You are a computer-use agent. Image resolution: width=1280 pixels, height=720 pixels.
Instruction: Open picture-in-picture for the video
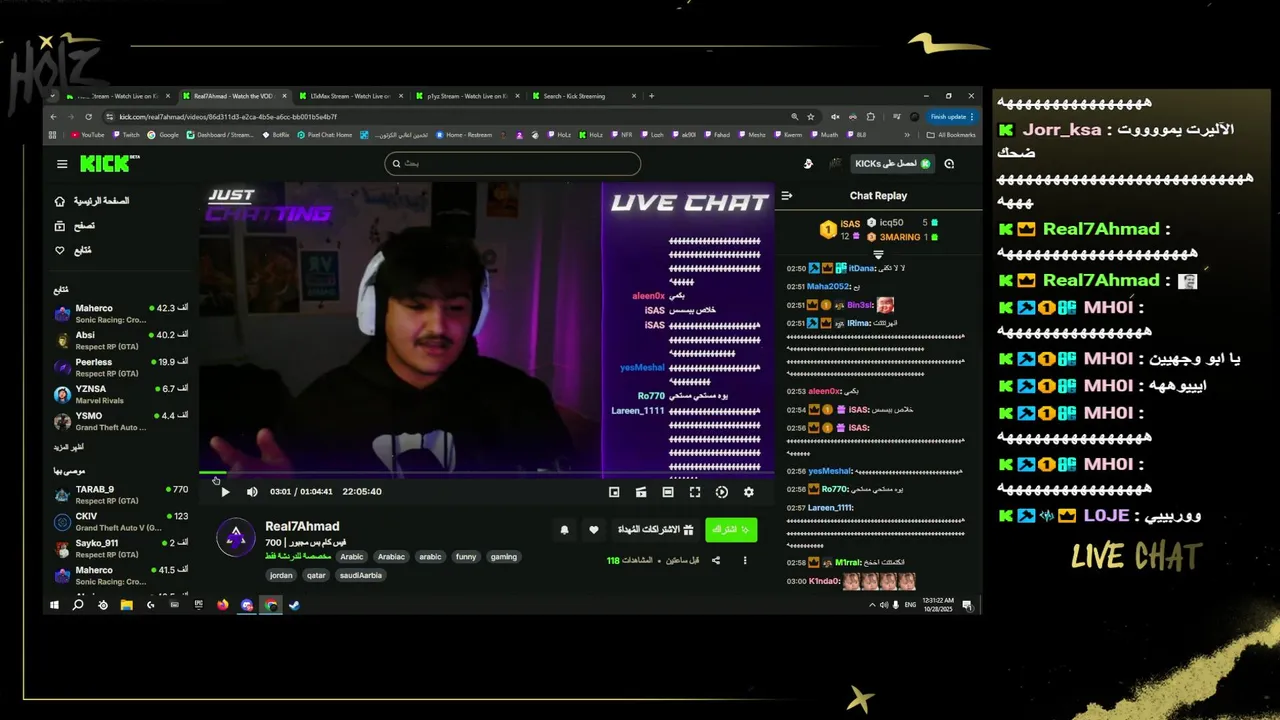click(614, 492)
